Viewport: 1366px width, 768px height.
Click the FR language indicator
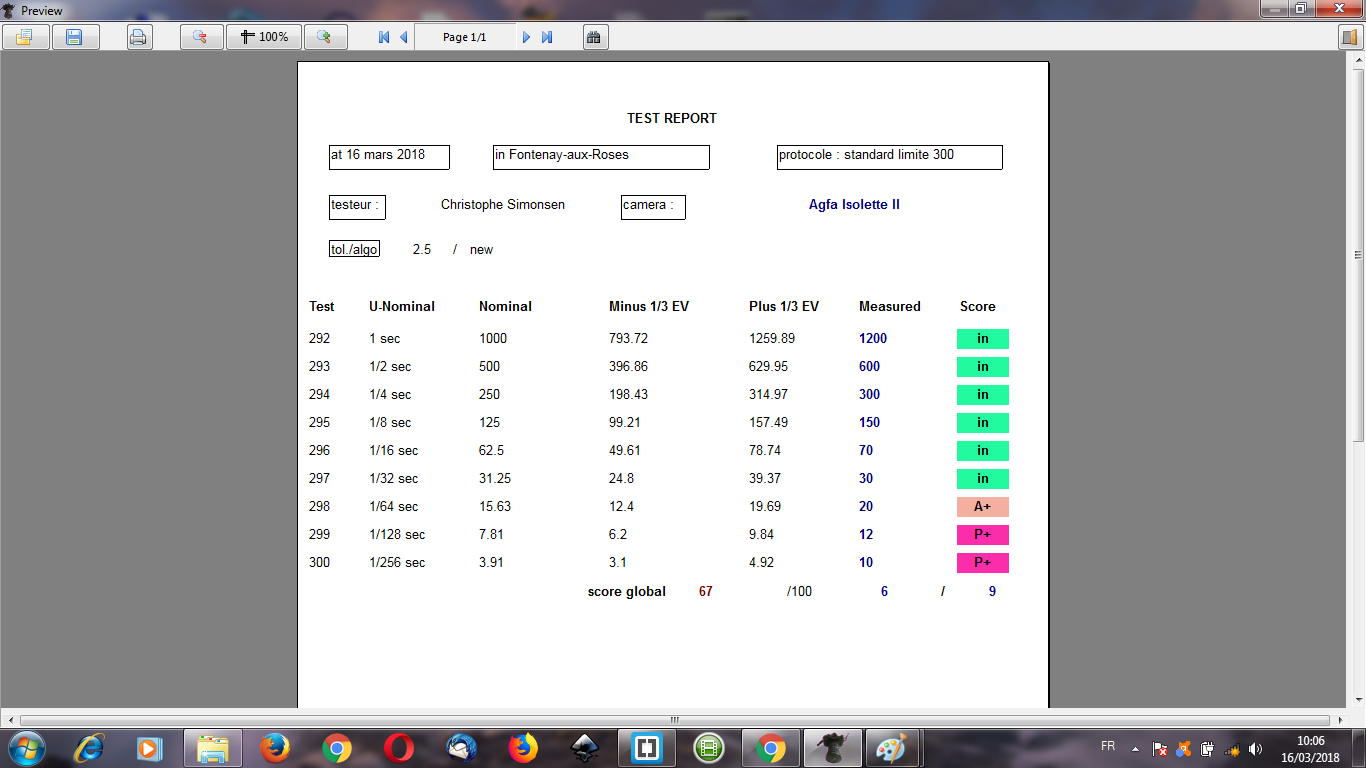pos(1108,746)
